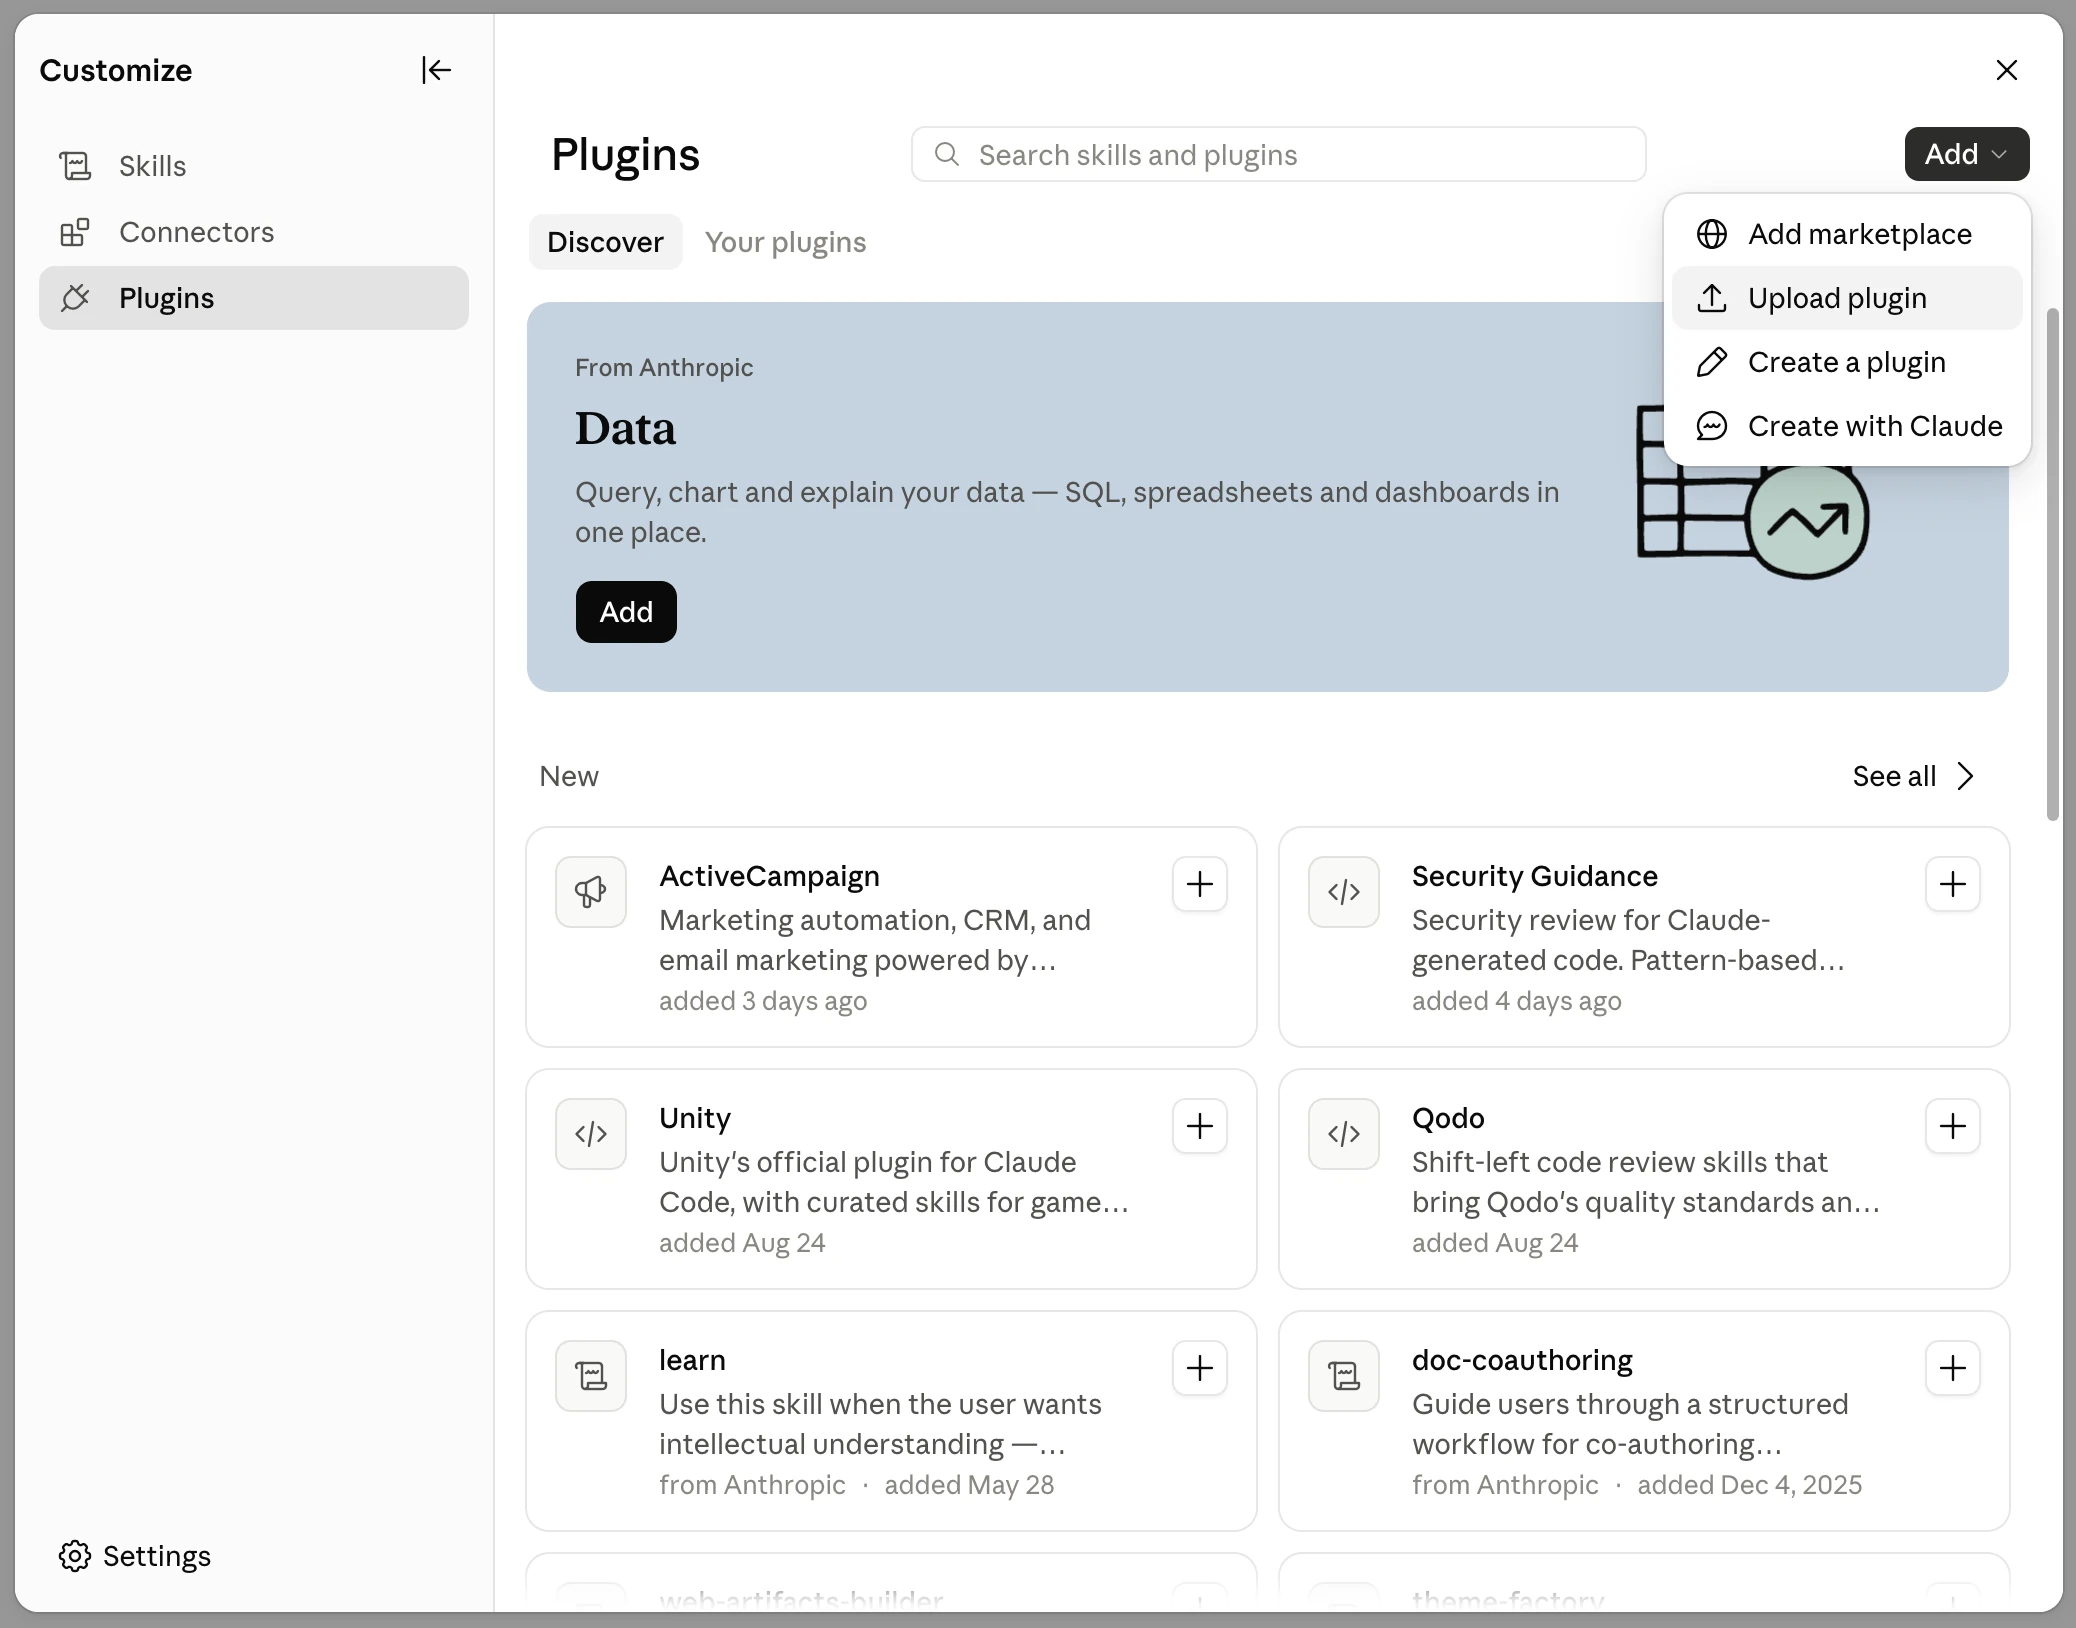Open Connectors section in sidebar
The height and width of the screenshot is (1628, 2076).
[254, 232]
